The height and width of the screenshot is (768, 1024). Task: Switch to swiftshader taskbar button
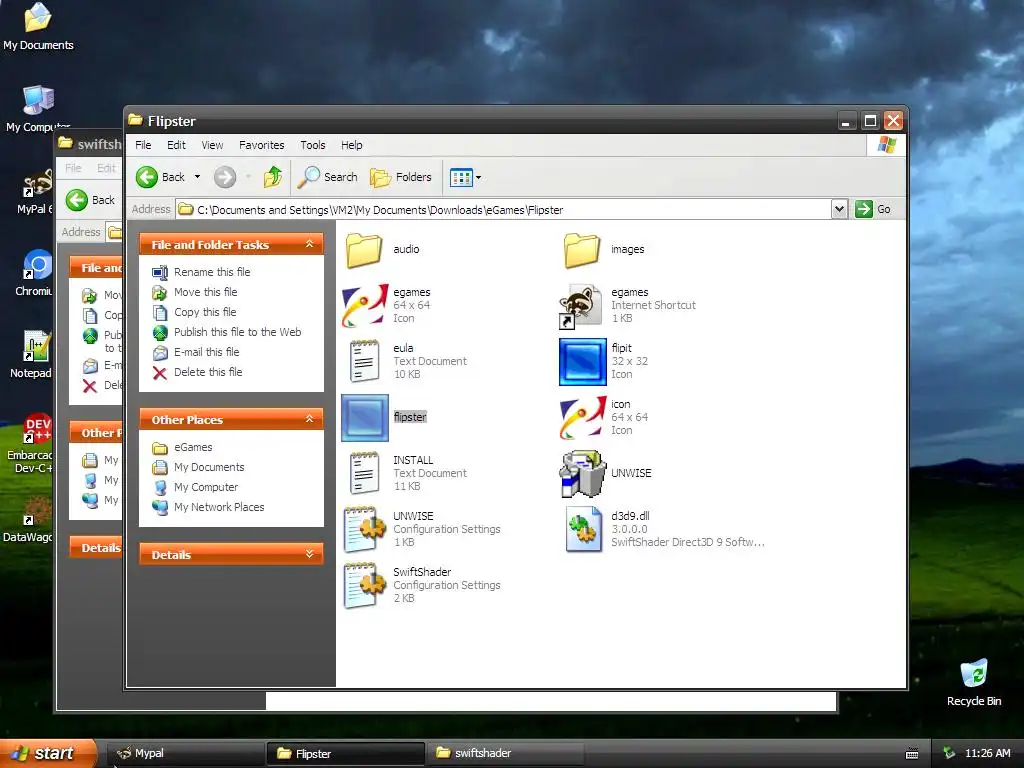(505, 754)
